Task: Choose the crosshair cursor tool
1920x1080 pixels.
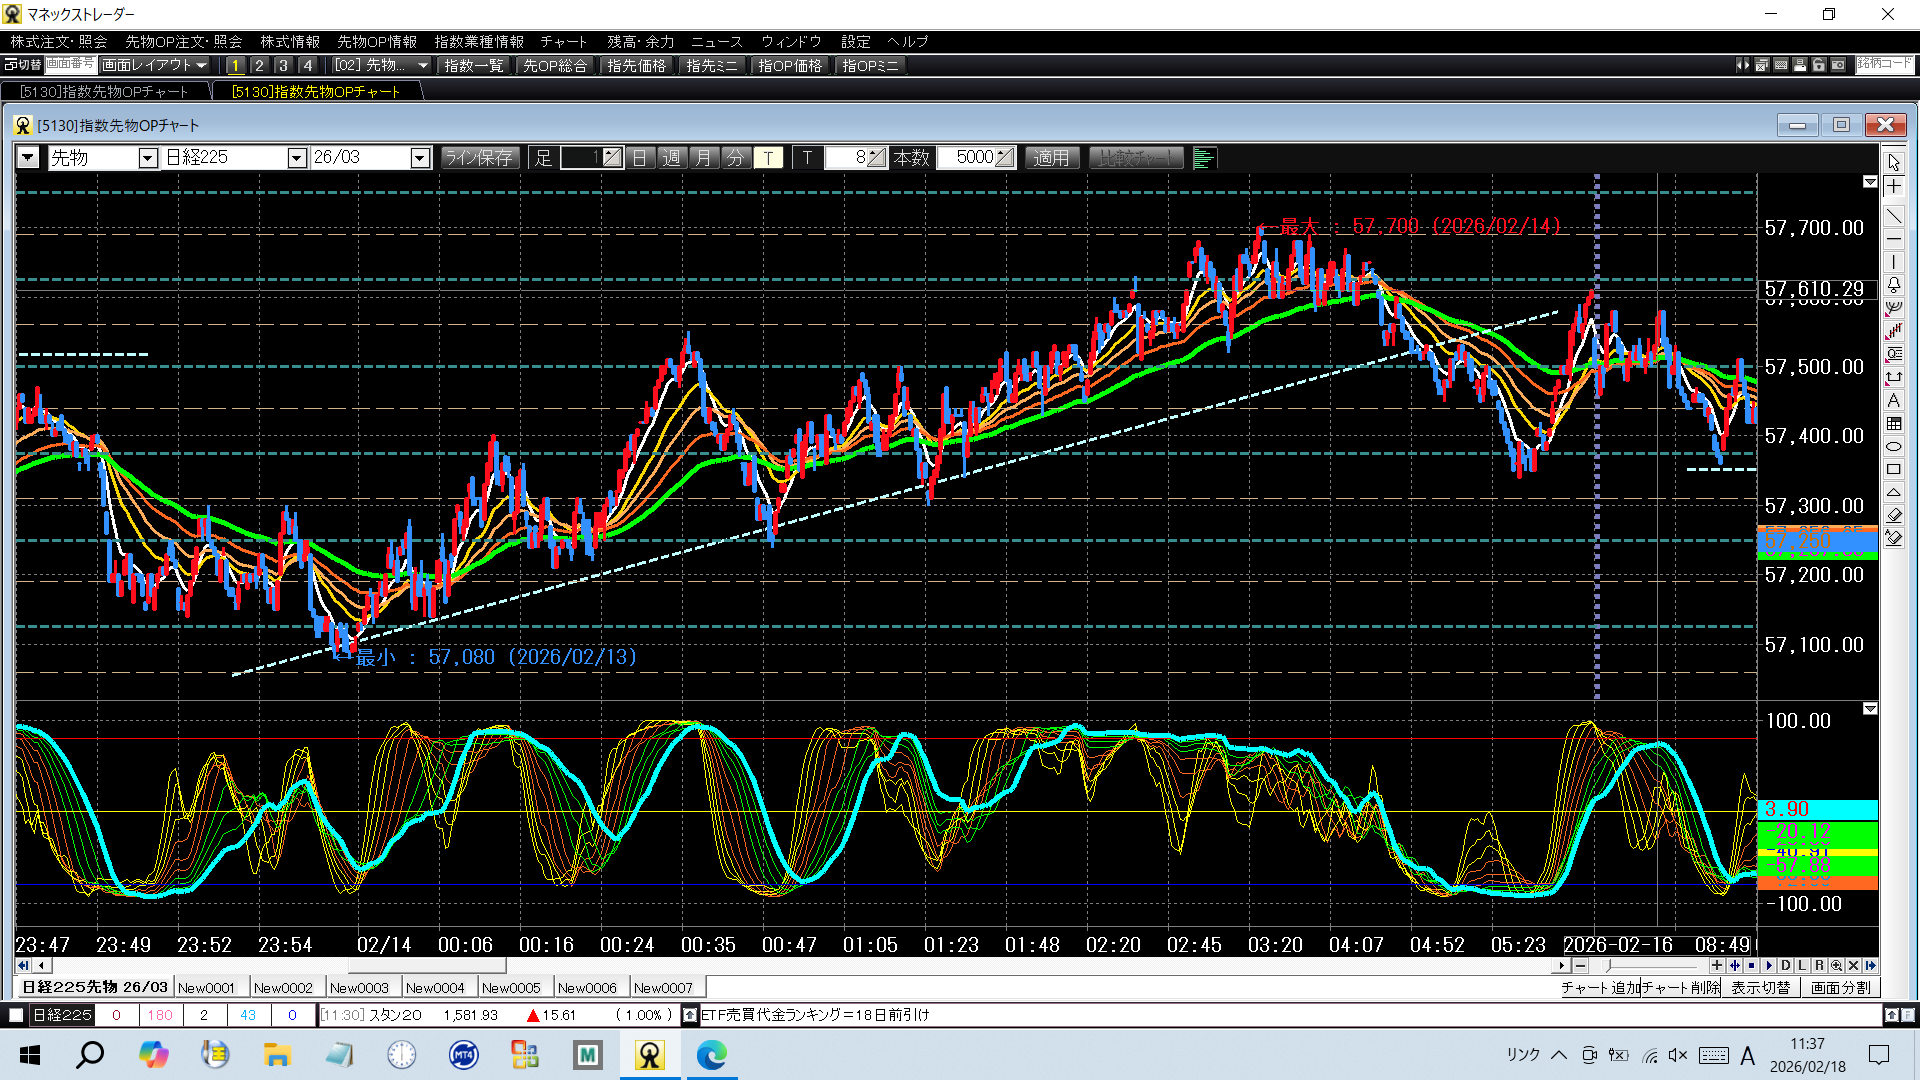Action: [x=1894, y=187]
